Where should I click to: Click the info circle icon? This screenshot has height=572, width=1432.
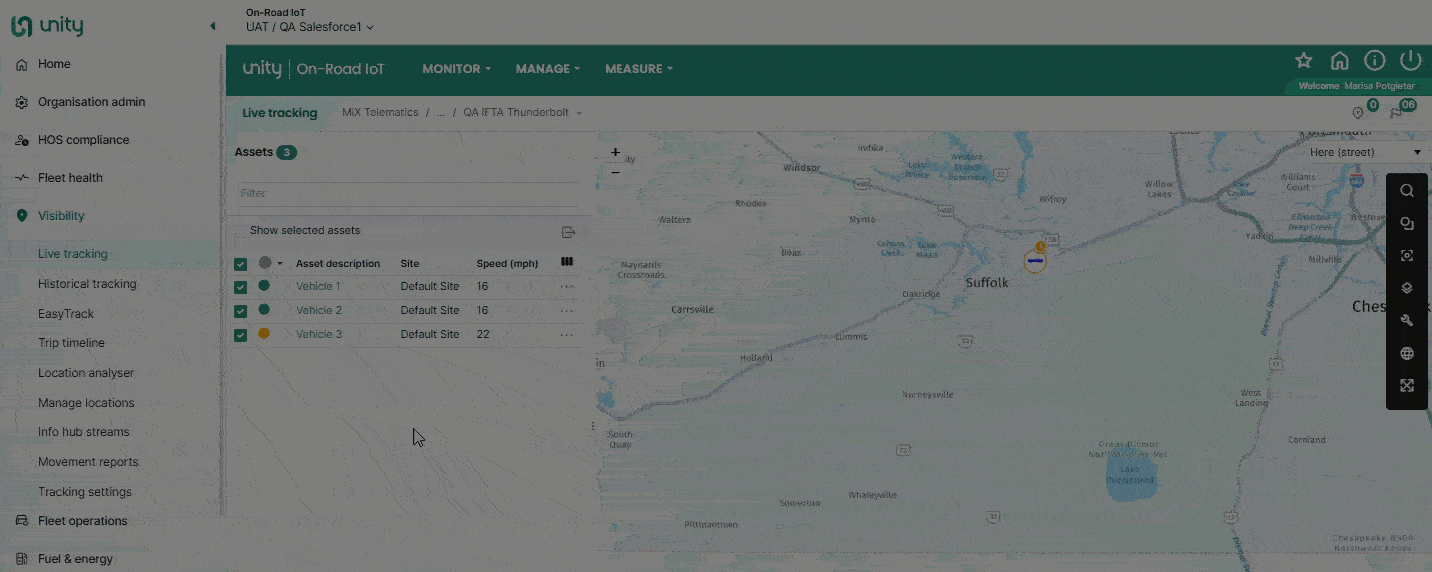pos(1375,61)
